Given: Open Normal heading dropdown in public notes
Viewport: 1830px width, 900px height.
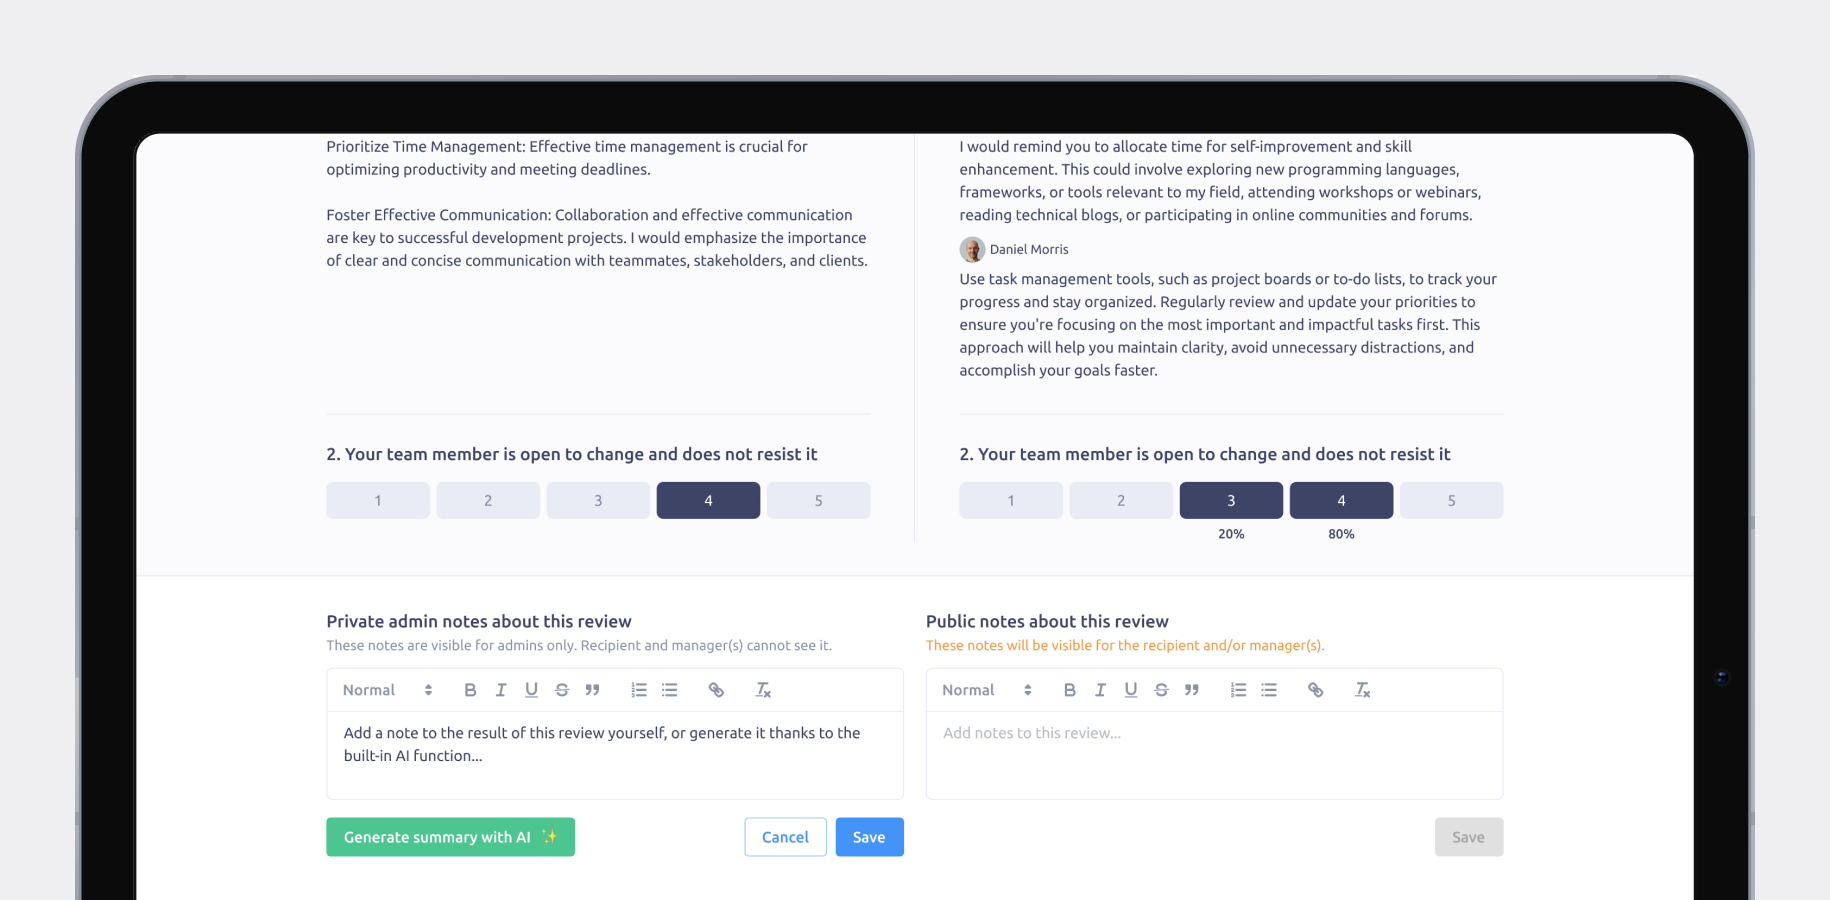Looking at the screenshot, I should 987,690.
